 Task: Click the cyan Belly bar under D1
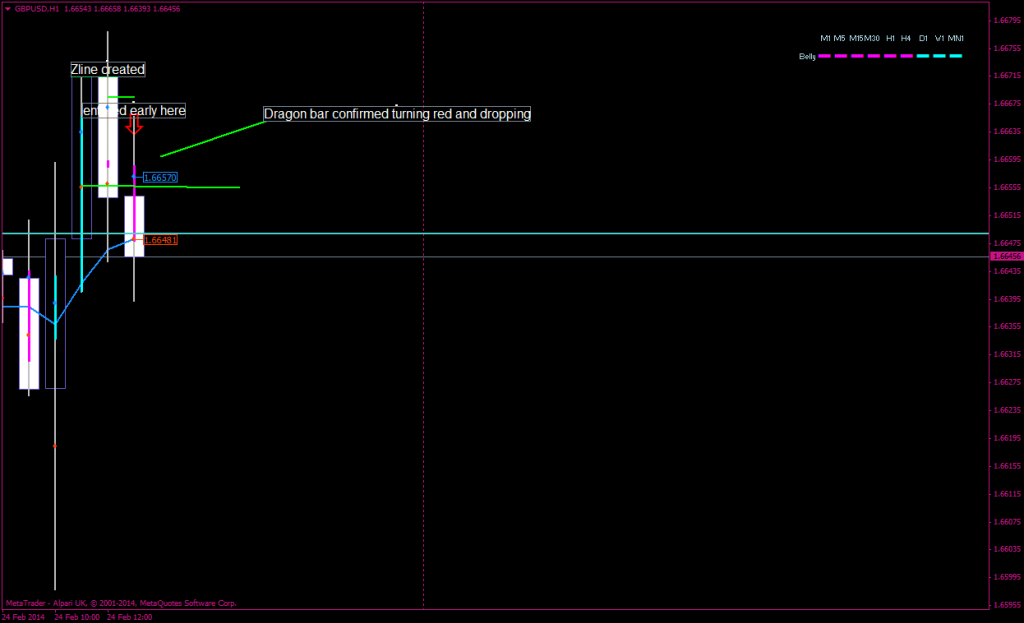pyautogui.click(x=923, y=56)
